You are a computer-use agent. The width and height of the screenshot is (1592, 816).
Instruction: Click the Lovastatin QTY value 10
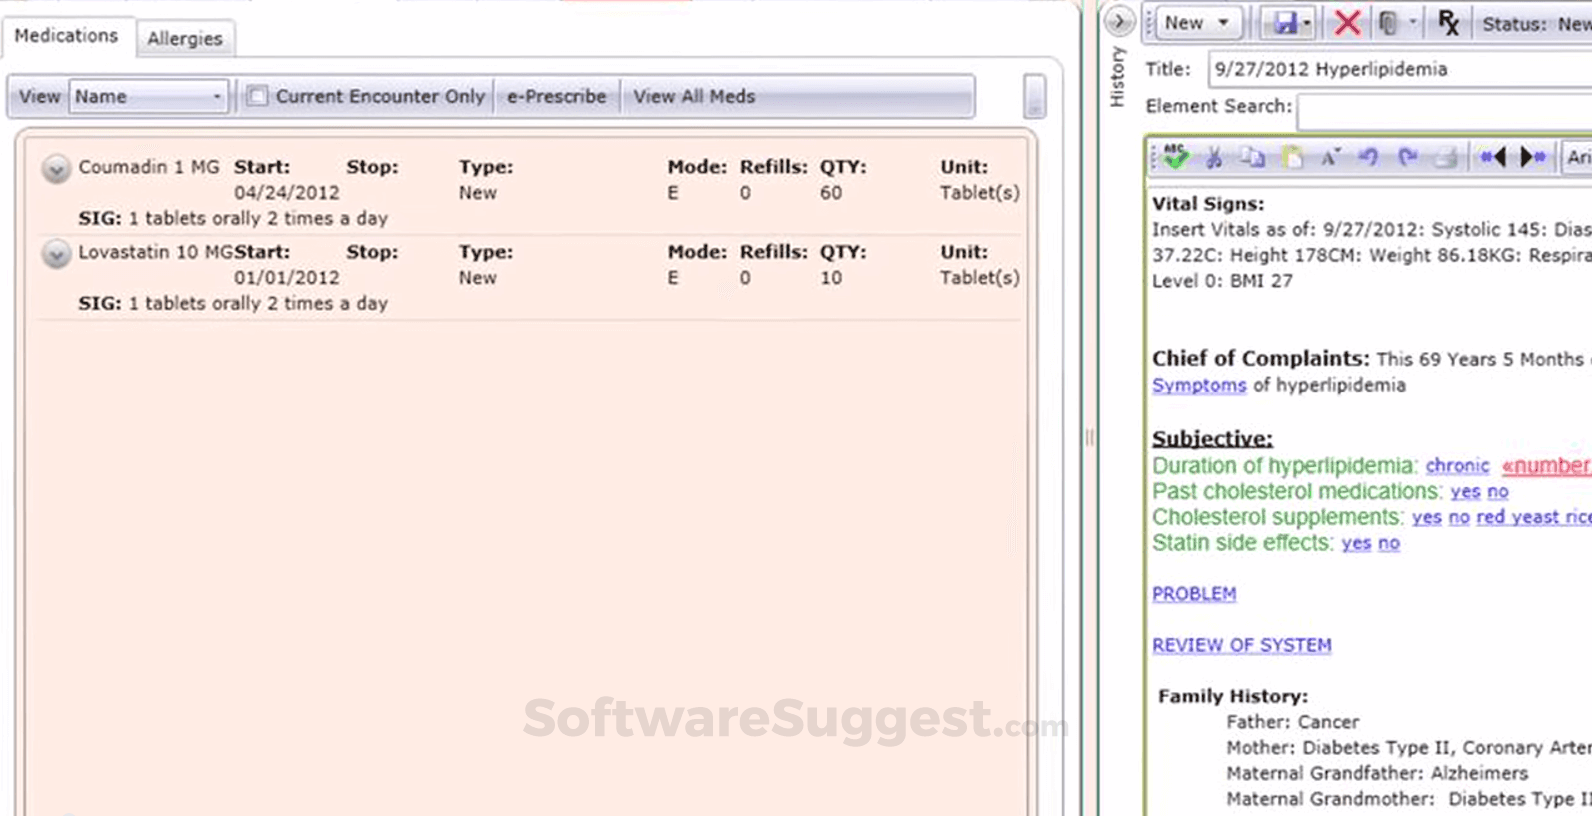click(831, 277)
